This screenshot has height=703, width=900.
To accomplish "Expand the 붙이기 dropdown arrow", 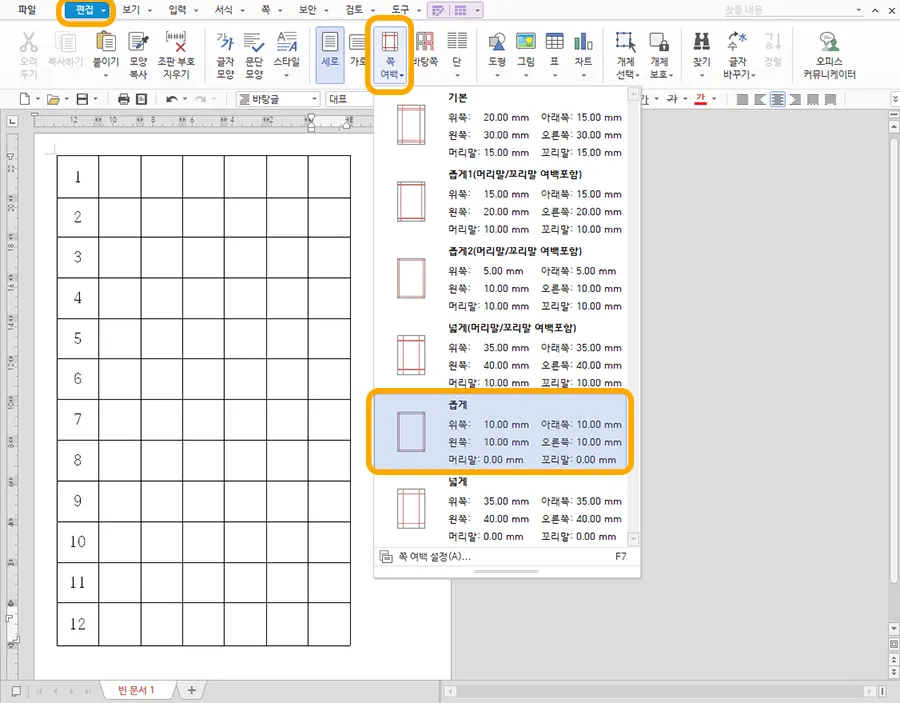I will pyautogui.click(x=106, y=75).
